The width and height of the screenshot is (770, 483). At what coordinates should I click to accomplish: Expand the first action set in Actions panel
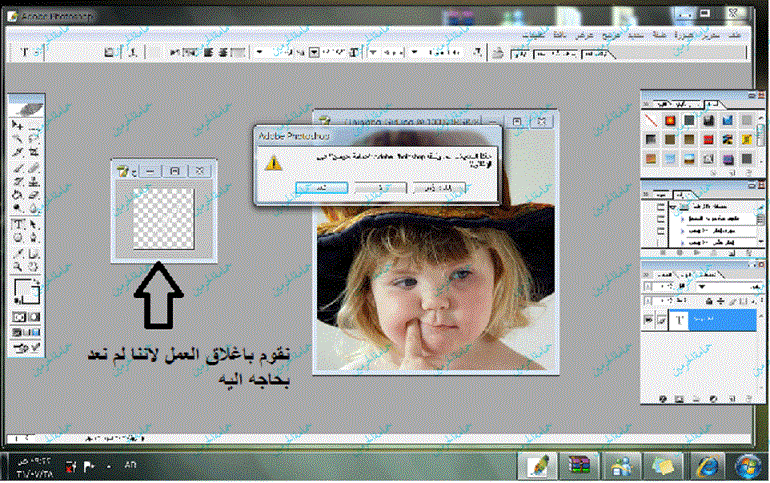coord(673,205)
